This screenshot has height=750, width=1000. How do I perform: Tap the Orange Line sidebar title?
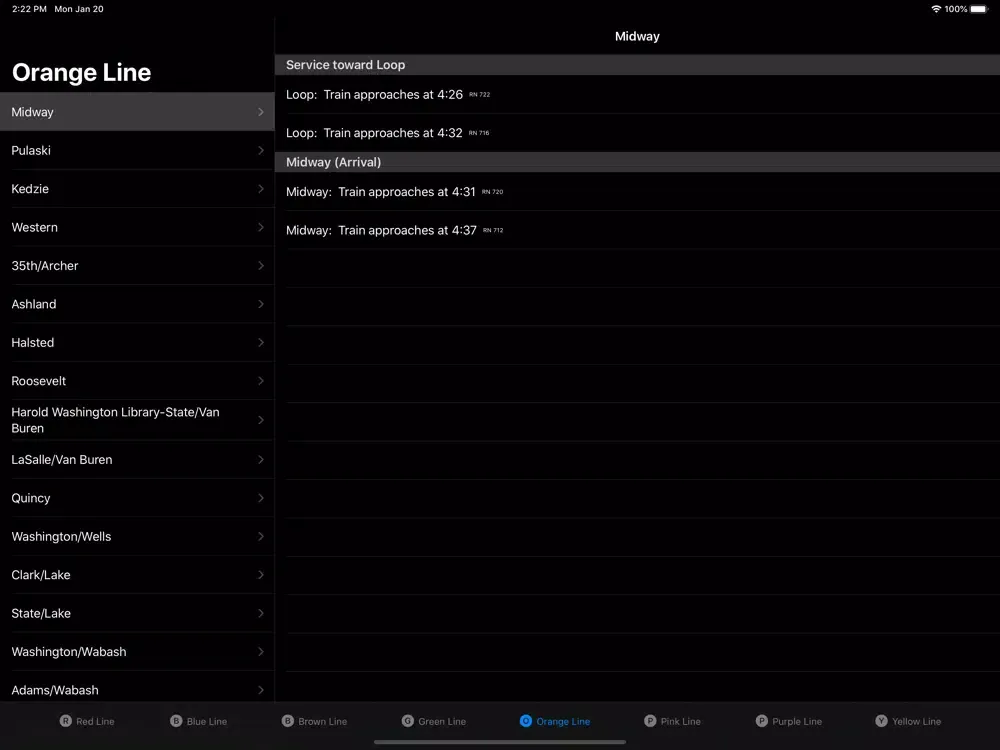(x=82, y=73)
